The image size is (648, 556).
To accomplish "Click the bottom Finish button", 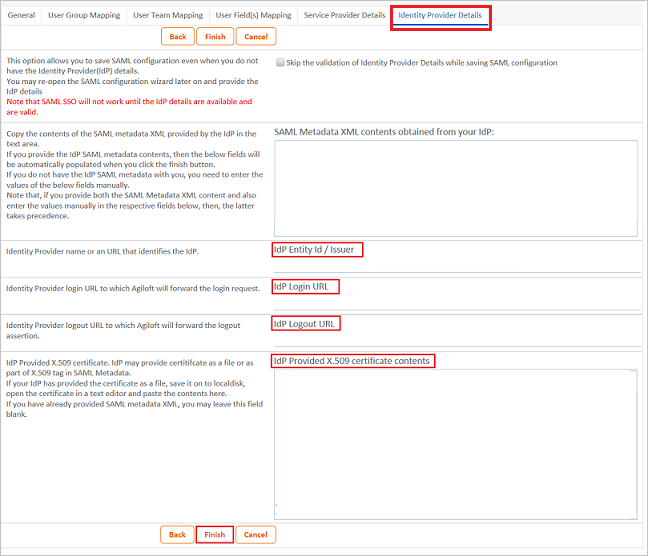I will pos(214,535).
